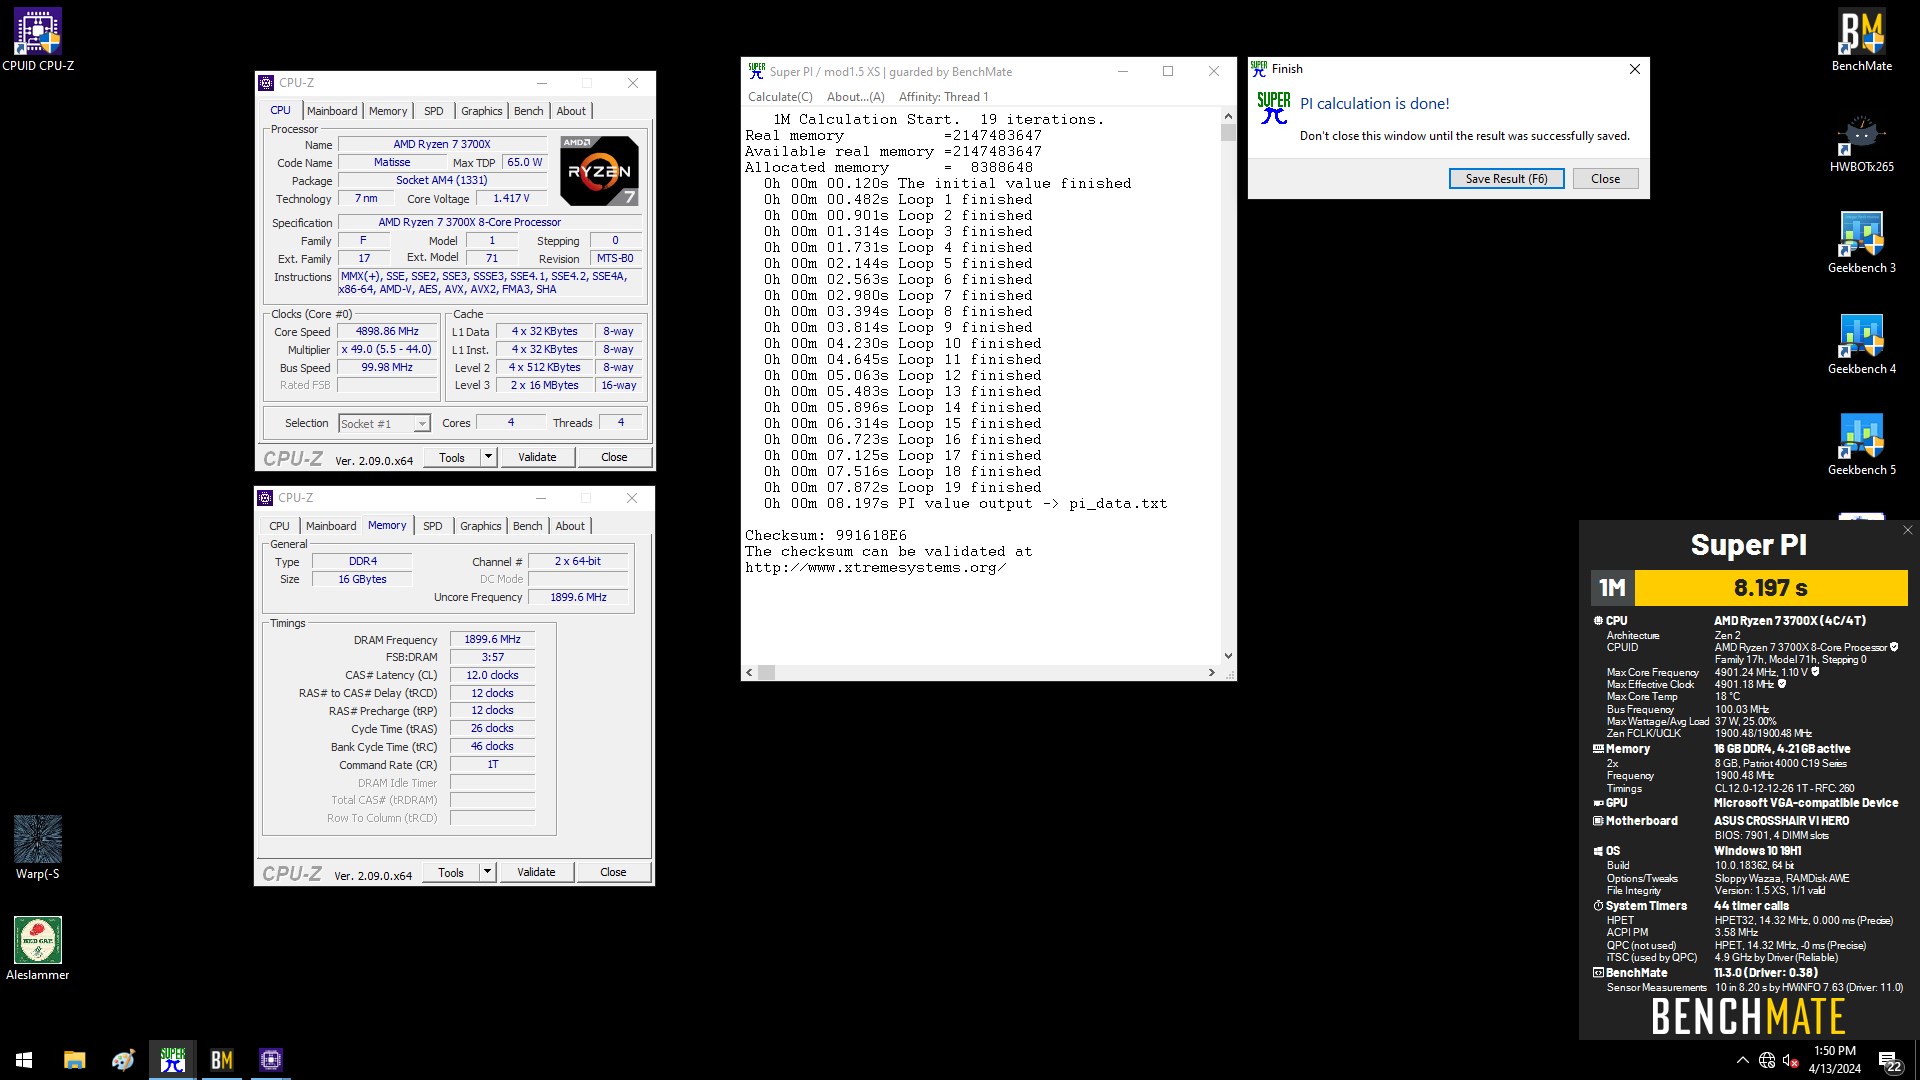Click Super PI horizontal scrollbar right arrow
This screenshot has height=1080, width=1920.
pyautogui.click(x=1212, y=673)
